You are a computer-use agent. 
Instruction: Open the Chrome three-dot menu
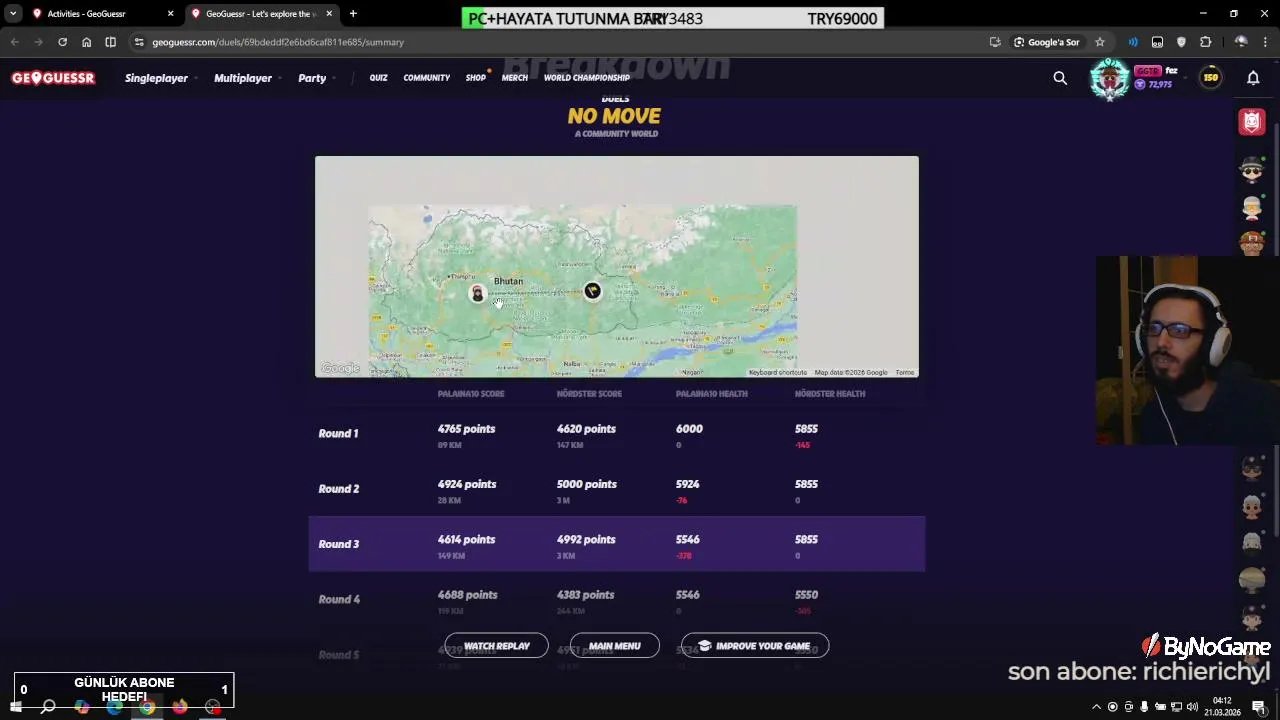[1265, 42]
